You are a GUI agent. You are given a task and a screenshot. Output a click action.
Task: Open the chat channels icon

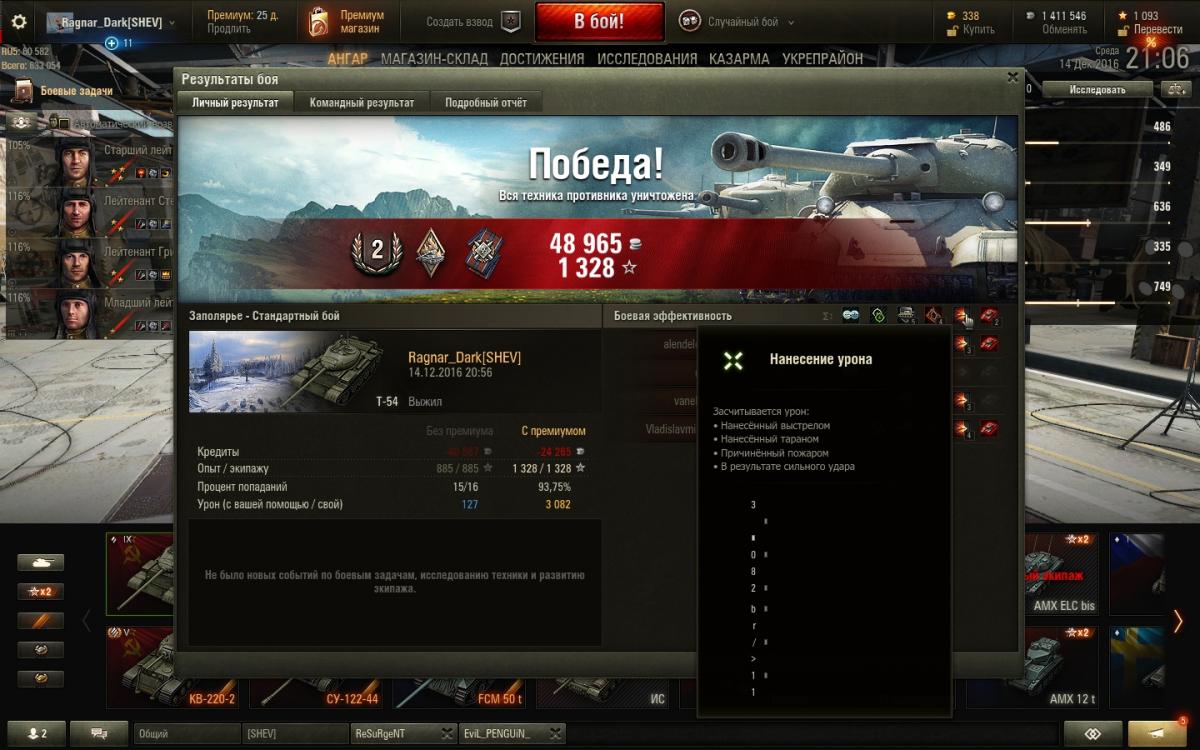pos(100,733)
